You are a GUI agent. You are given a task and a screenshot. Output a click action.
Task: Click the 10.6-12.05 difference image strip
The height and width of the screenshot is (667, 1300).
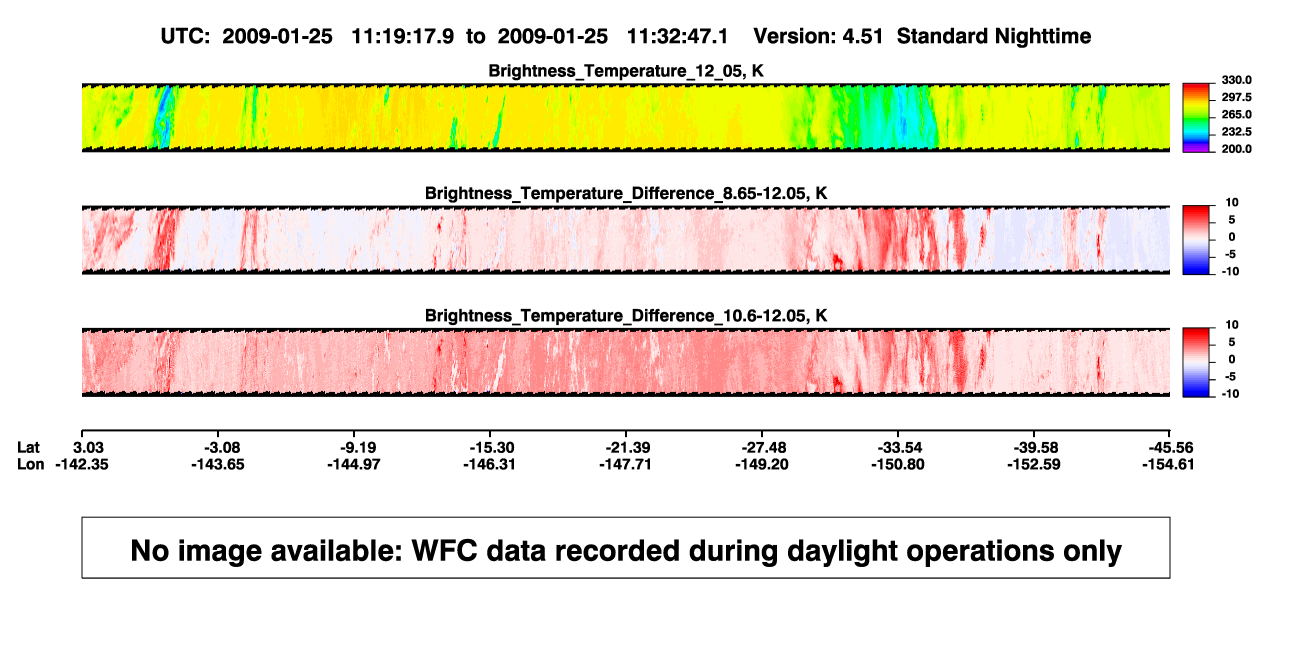click(x=626, y=362)
